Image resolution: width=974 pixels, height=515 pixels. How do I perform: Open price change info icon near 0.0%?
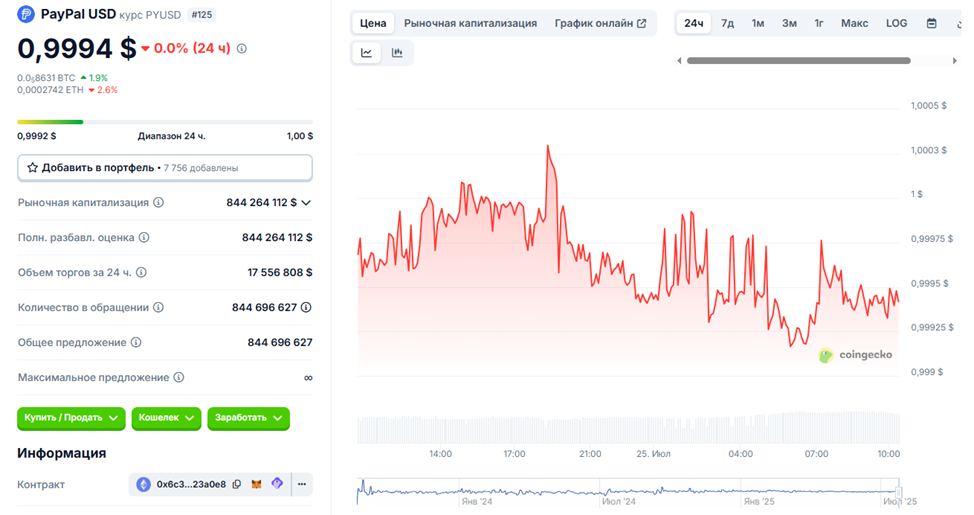(242, 48)
